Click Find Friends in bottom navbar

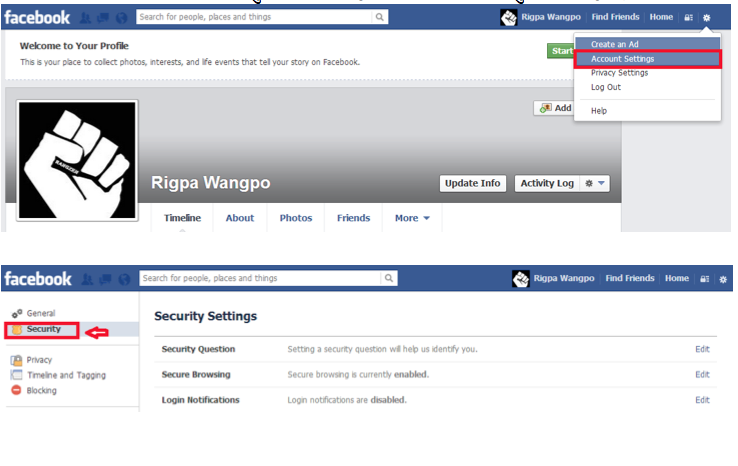click(x=630, y=278)
